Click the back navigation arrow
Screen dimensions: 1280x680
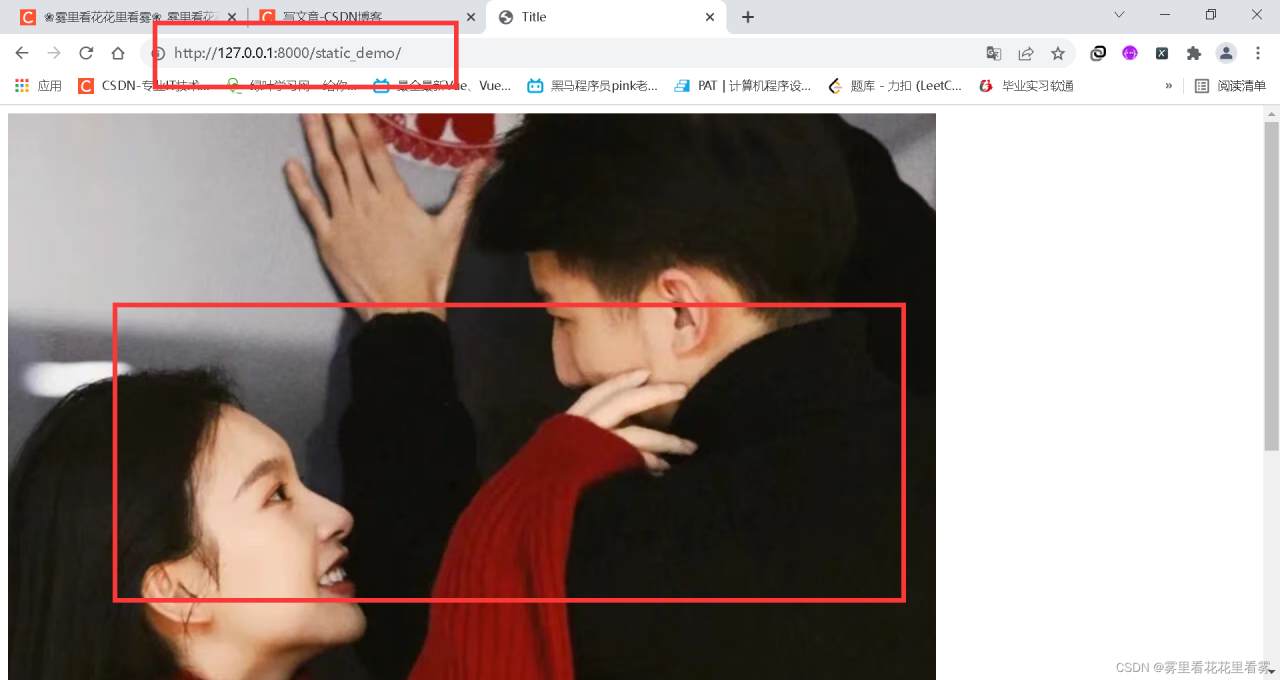[x=21, y=53]
